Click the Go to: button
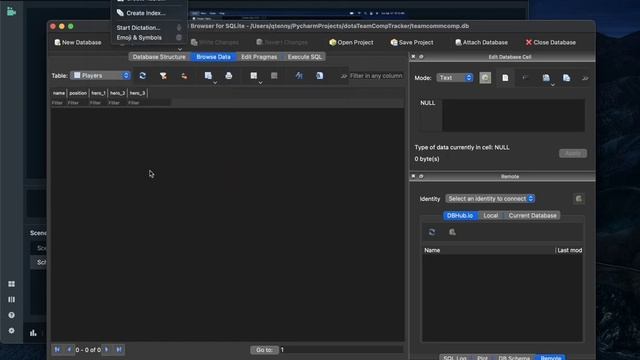Screen dimensions: 640x360 (x=264, y=350)
